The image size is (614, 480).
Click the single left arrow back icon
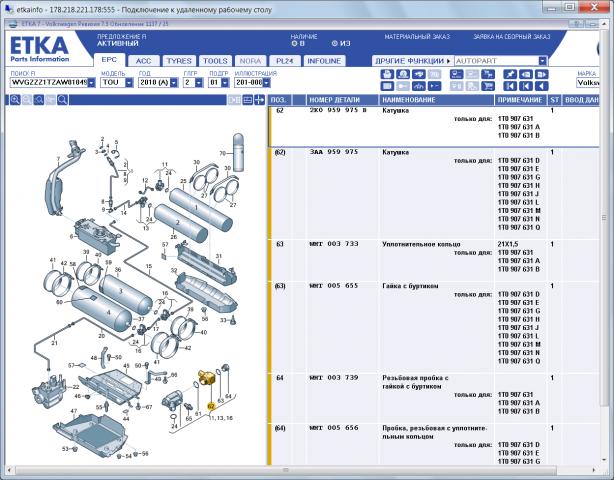[x=541, y=86]
